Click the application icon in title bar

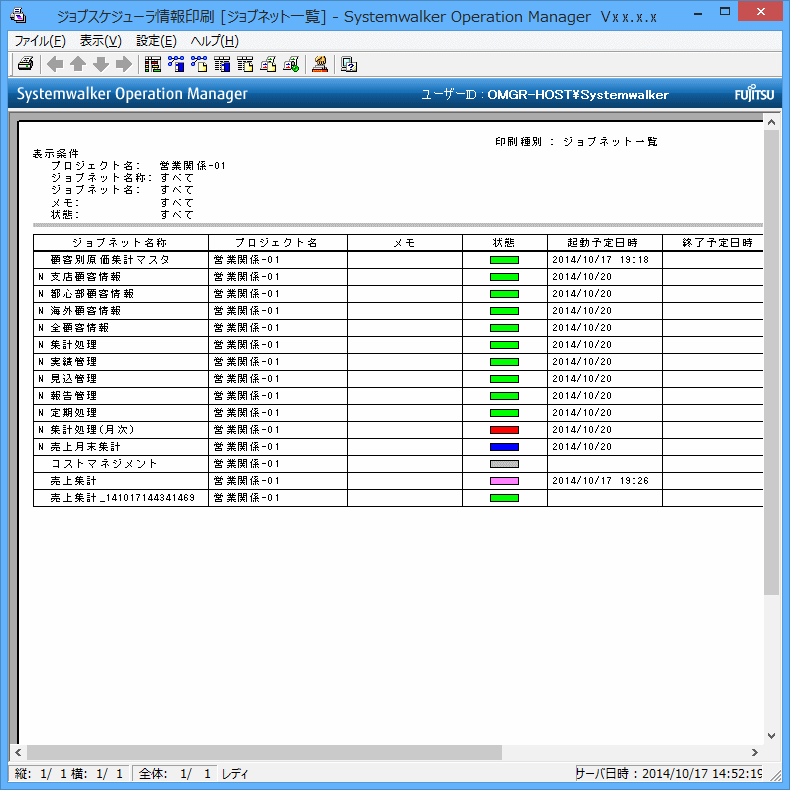19,16
